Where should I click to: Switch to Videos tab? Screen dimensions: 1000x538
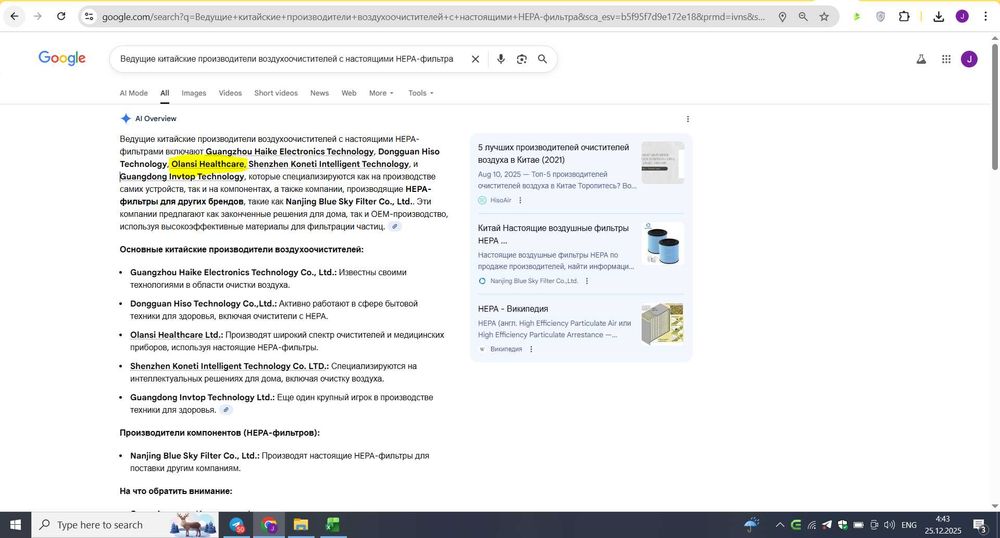tap(230, 93)
